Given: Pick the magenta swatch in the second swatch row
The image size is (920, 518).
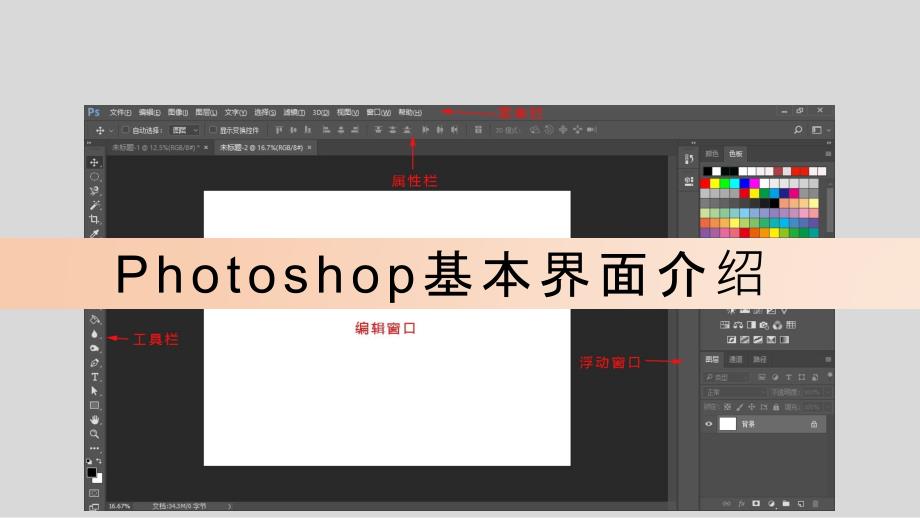Looking at the screenshot, I should tap(755, 184).
